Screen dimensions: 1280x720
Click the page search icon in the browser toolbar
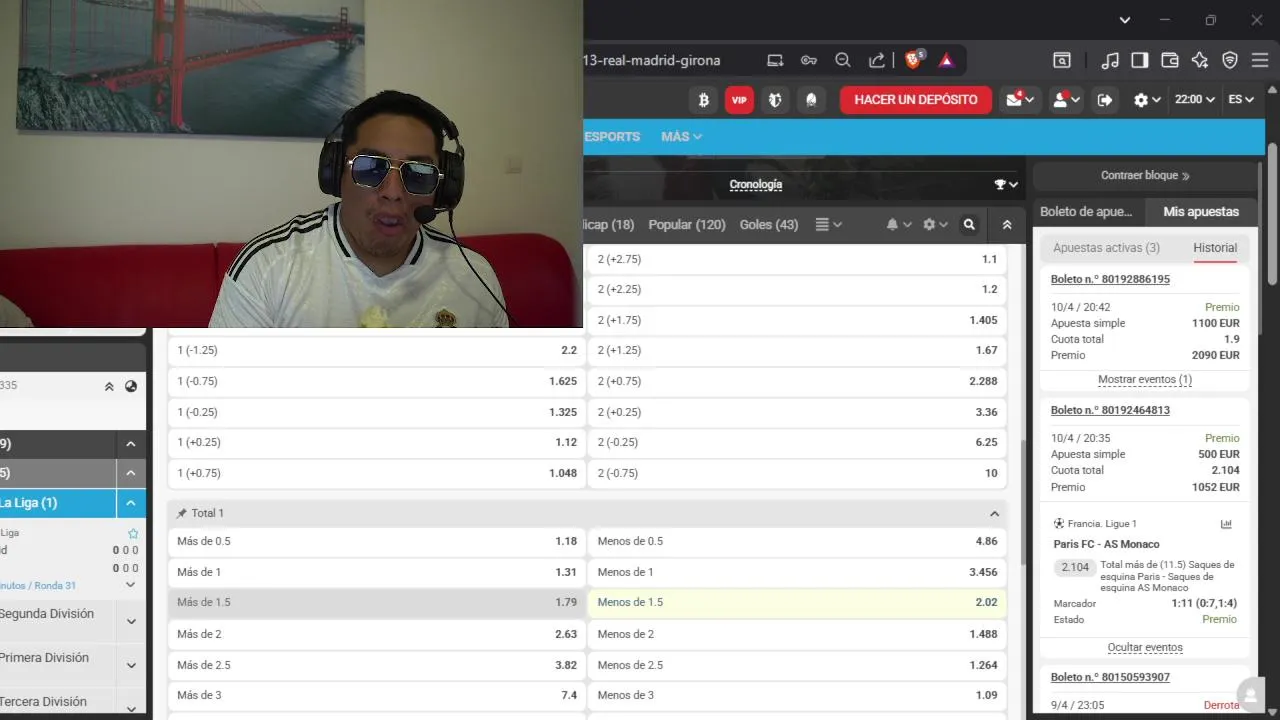tap(1062, 60)
